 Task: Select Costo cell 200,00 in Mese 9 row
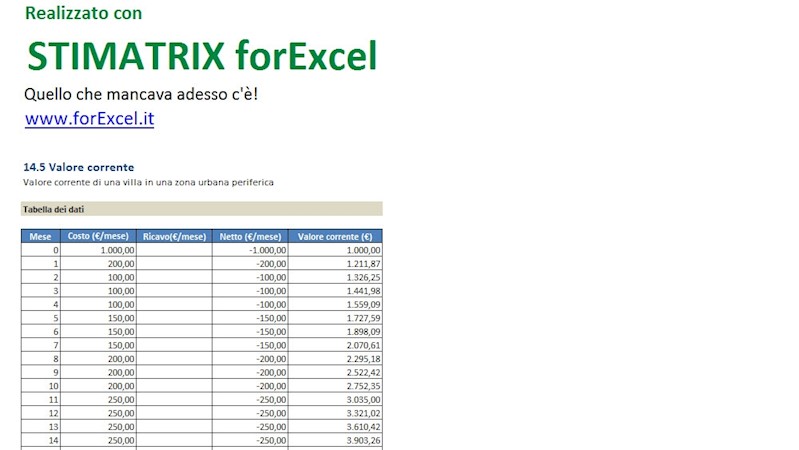(x=98, y=373)
